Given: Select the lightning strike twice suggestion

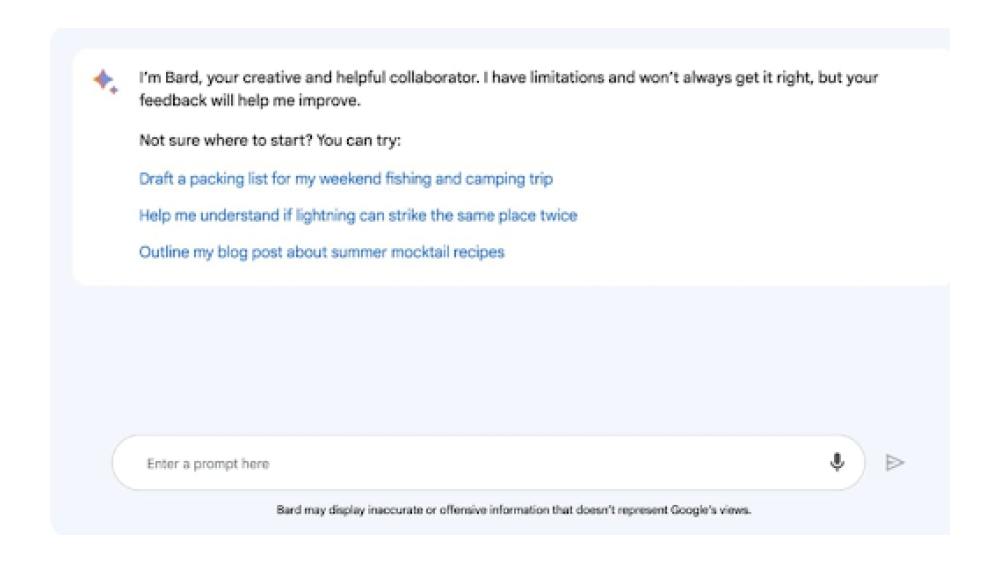Looking at the screenshot, I should pyautogui.click(x=357, y=215).
